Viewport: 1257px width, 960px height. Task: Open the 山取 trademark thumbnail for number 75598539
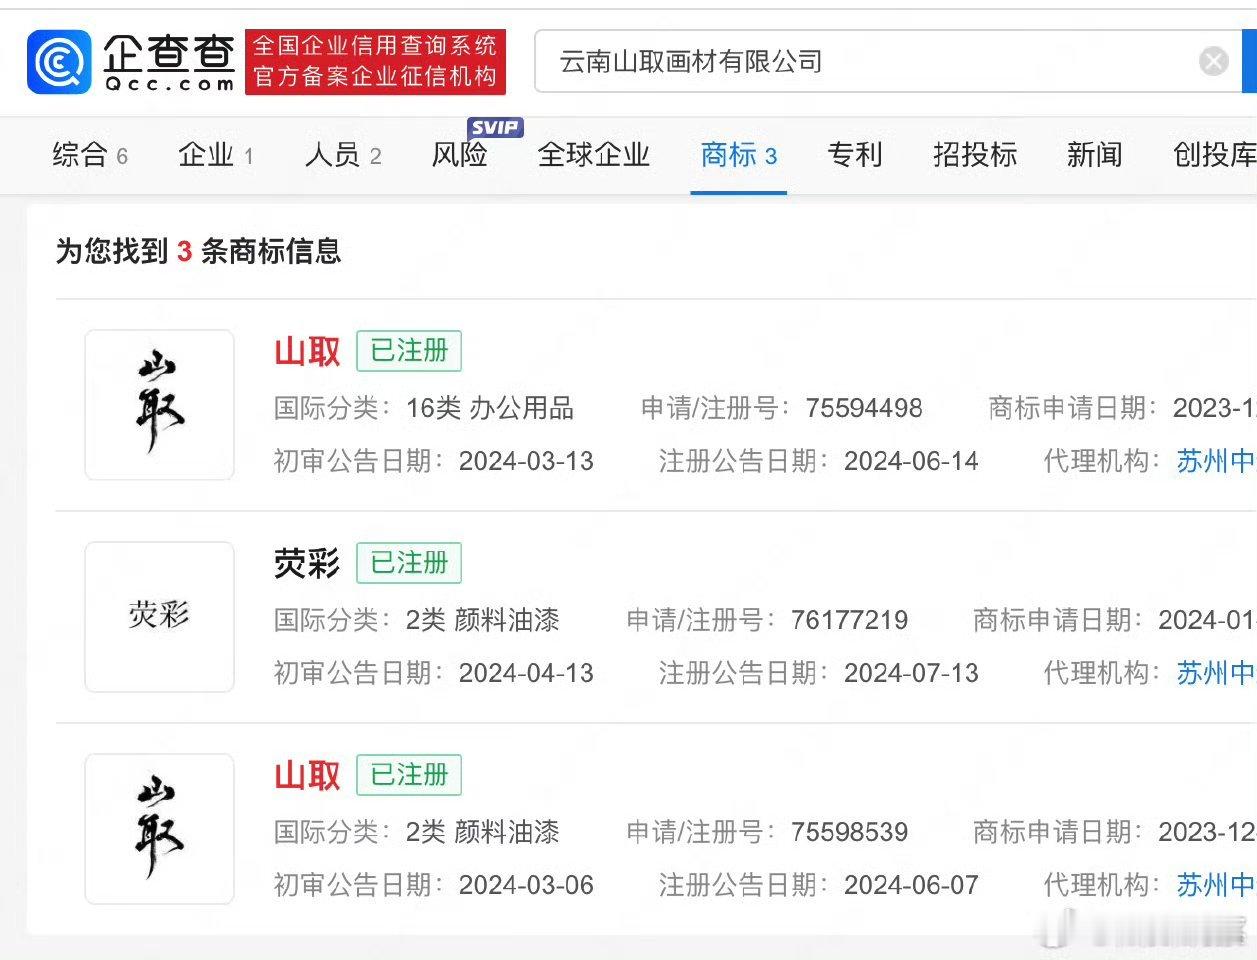pyautogui.click(x=160, y=829)
